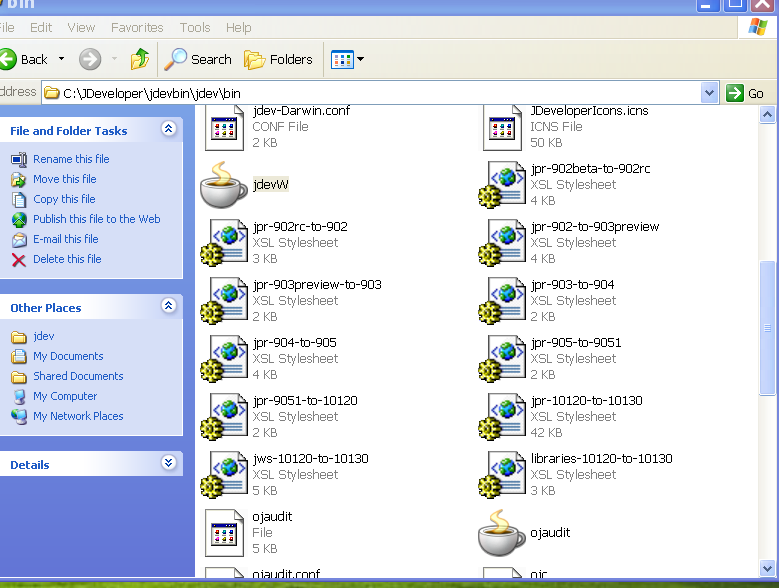Click Publish this file to the Web
Viewport: 779px width, 588px height.
pos(96,219)
